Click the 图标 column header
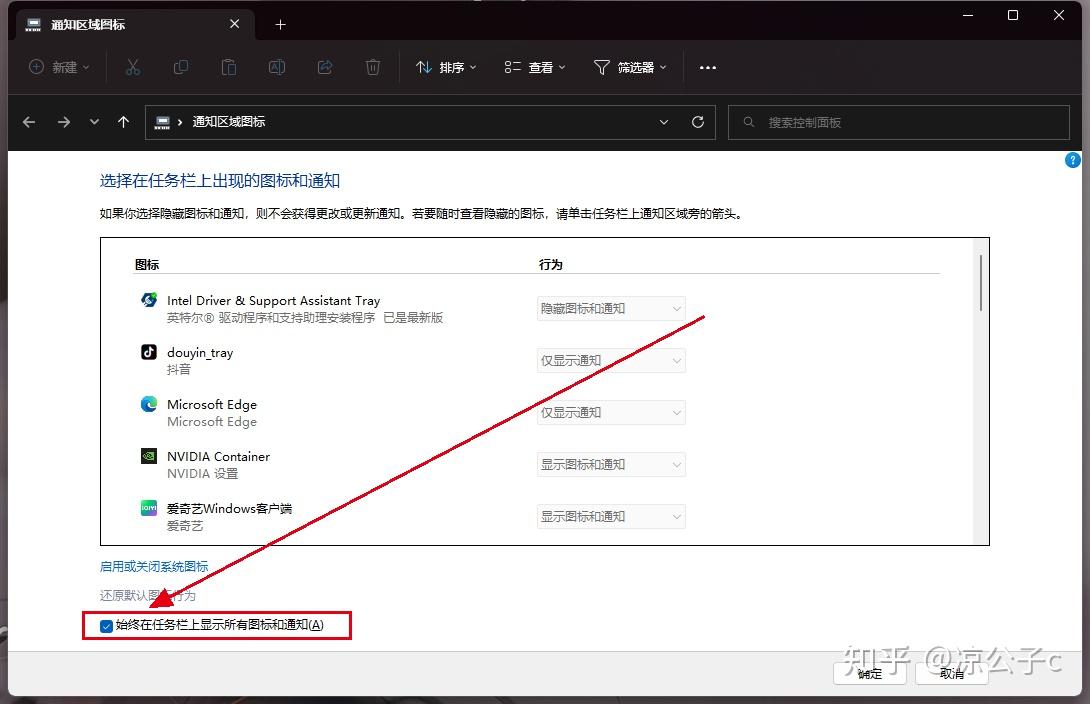 pos(147,265)
